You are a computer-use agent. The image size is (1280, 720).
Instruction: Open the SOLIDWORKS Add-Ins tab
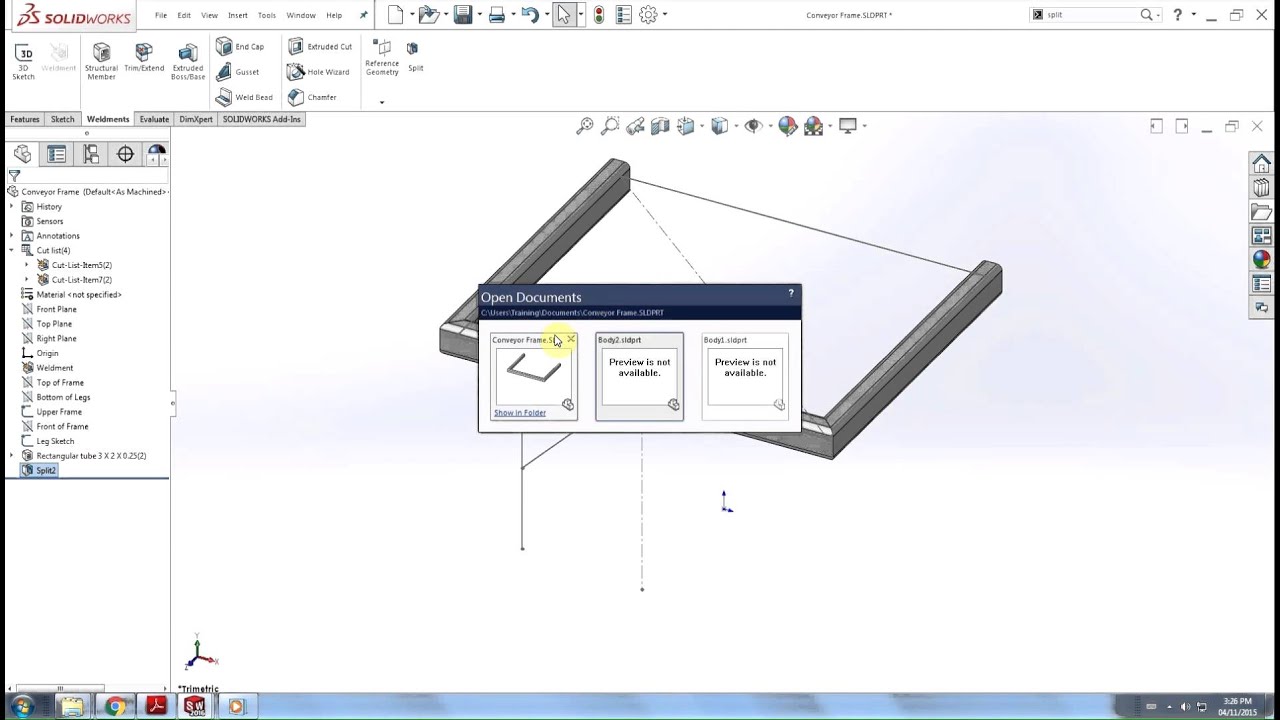coord(261,119)
